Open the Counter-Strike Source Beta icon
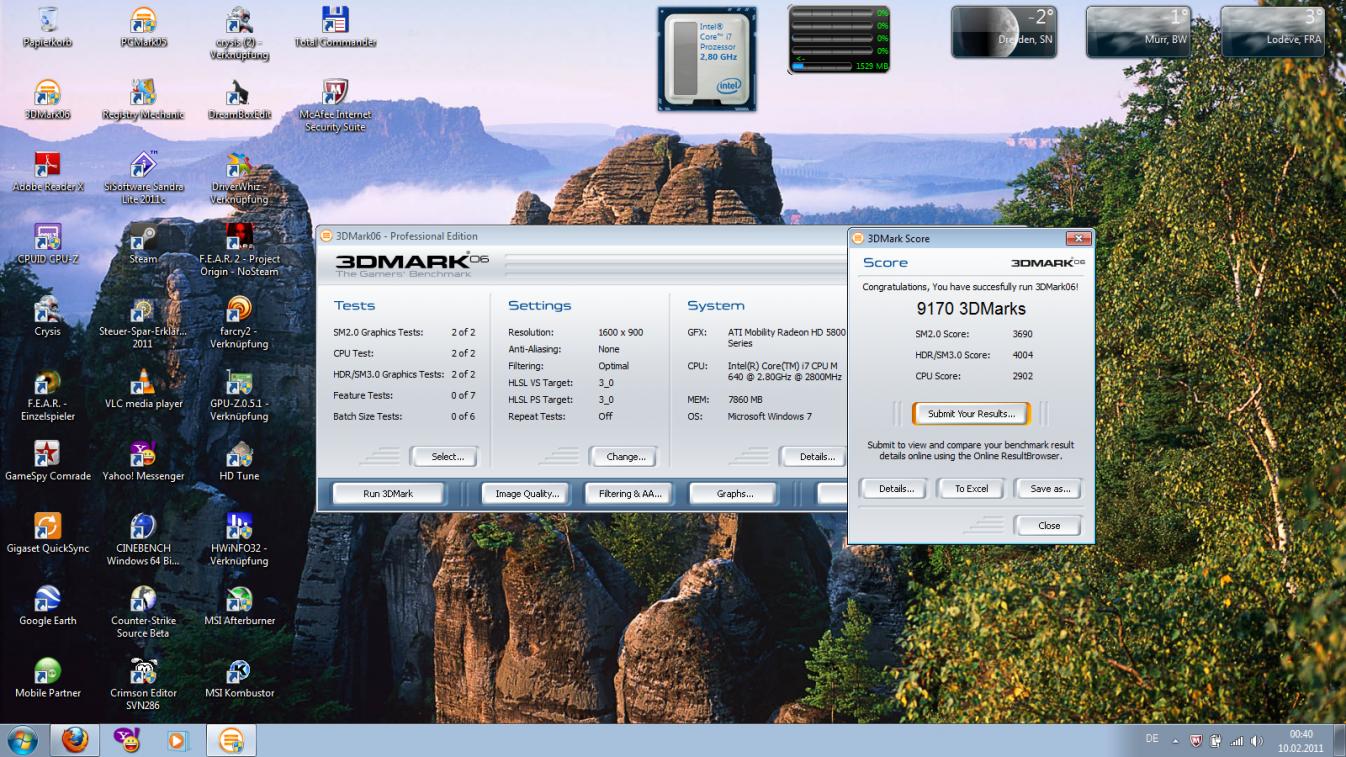This screenshot has height=757, width=1346. (143, 611)
